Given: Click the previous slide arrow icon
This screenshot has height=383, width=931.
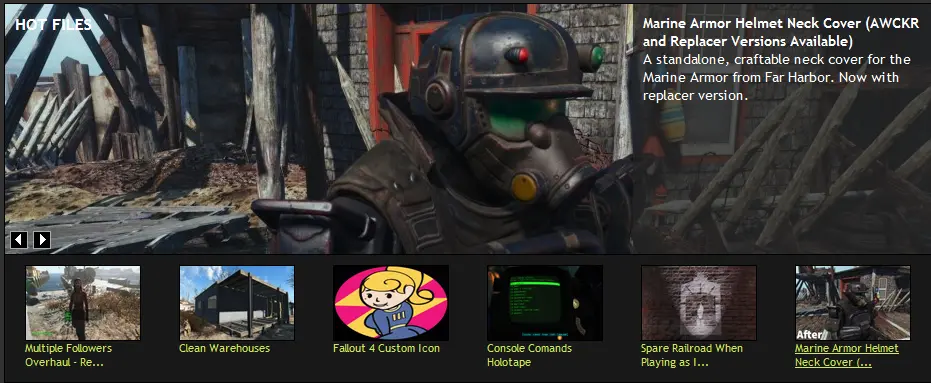Looking at the screenshot, I should point(19,240).
